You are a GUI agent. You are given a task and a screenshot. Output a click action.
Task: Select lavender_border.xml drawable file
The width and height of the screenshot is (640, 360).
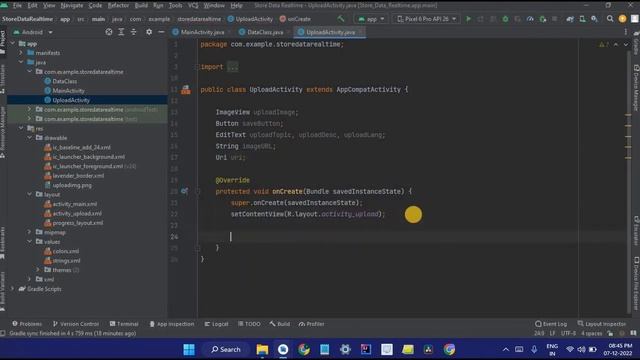point(78,176)
